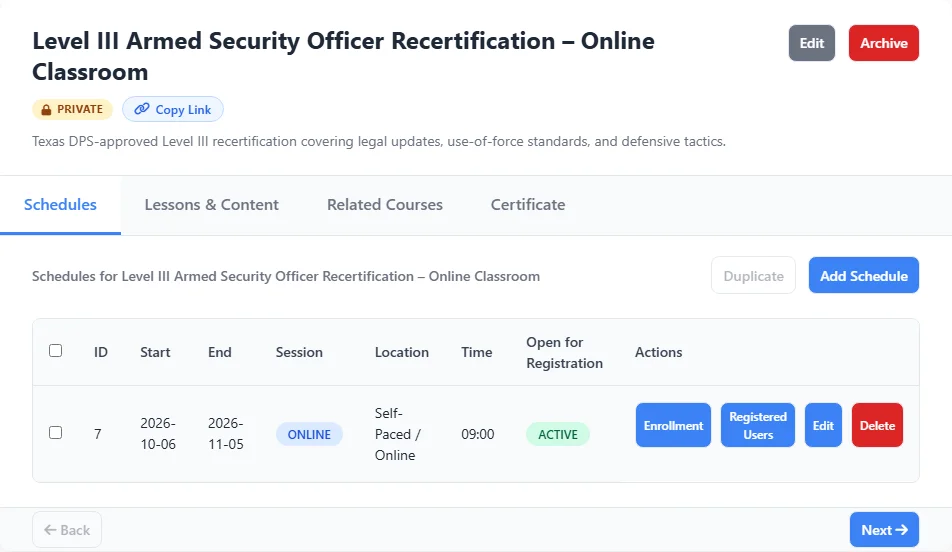Tick the select-all checkbox in table header
This screenshot has width=952, height=552.
pos(55,350)
